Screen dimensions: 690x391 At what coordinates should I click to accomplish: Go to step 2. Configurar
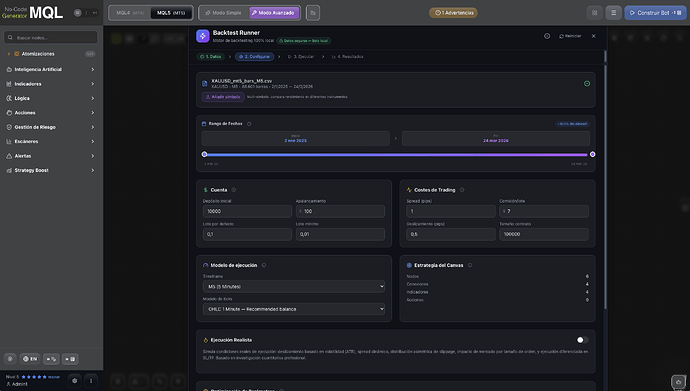pos(254,57)
